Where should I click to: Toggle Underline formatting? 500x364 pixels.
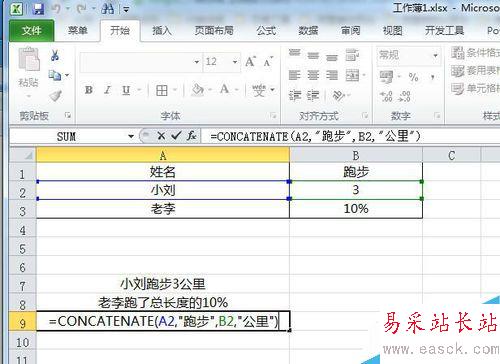126,90
